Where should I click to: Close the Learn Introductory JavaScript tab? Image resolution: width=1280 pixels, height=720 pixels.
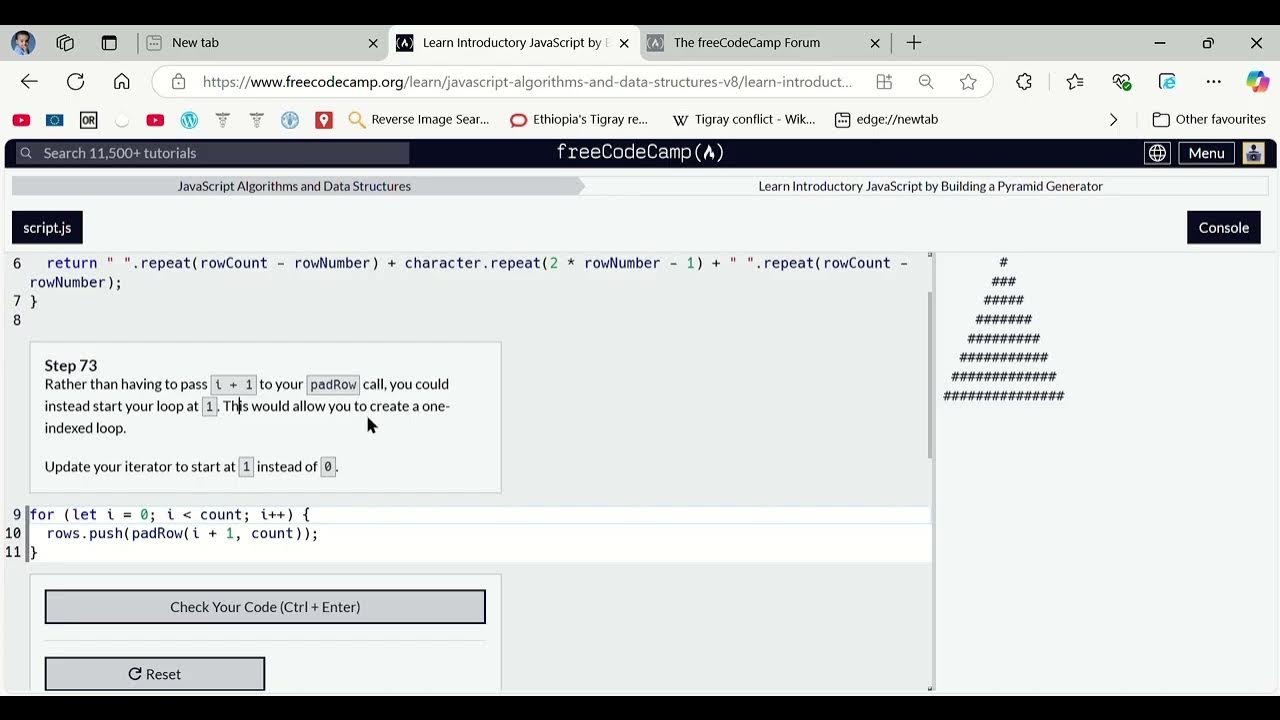point(625,43)
